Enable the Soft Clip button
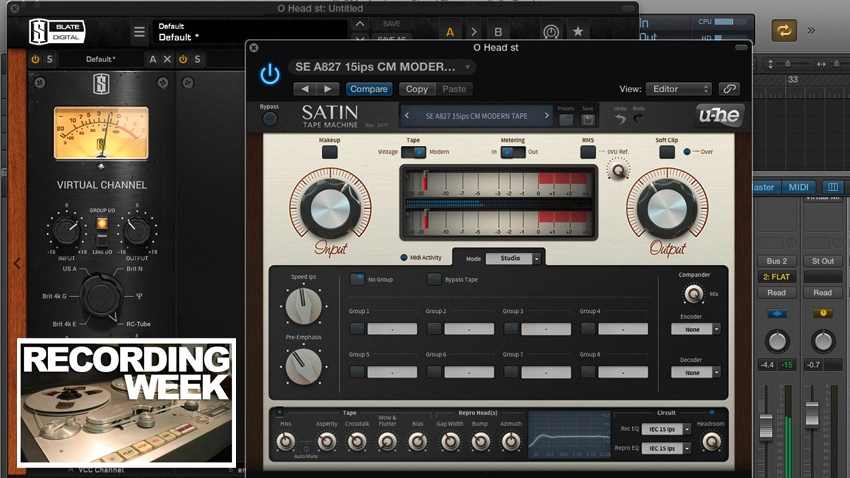The width and height of the screenshot is (850, 478). click(x=667, y=152)
